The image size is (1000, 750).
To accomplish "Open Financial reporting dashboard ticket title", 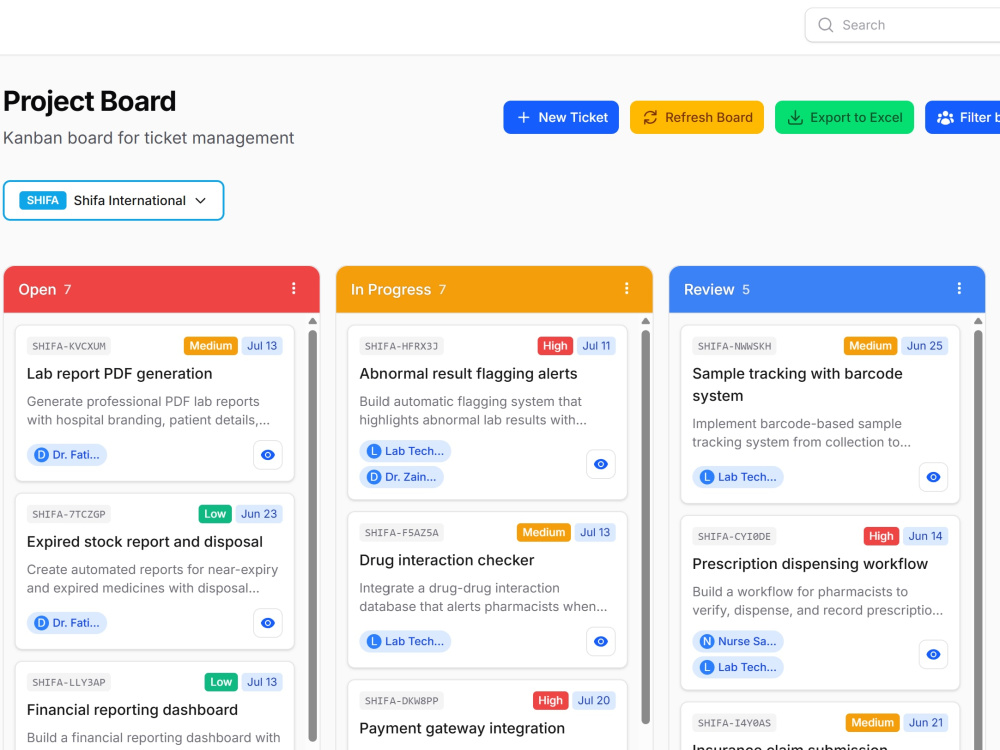I will 132,710.
